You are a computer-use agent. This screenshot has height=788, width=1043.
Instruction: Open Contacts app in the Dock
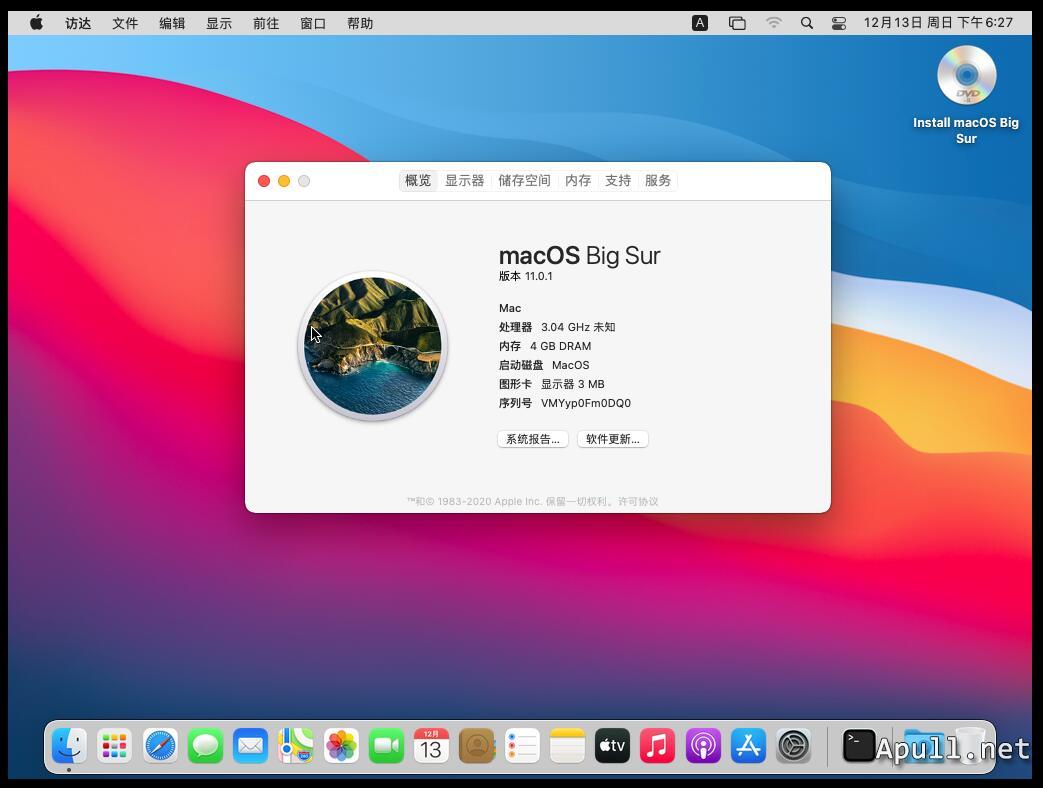pos(477,745)
